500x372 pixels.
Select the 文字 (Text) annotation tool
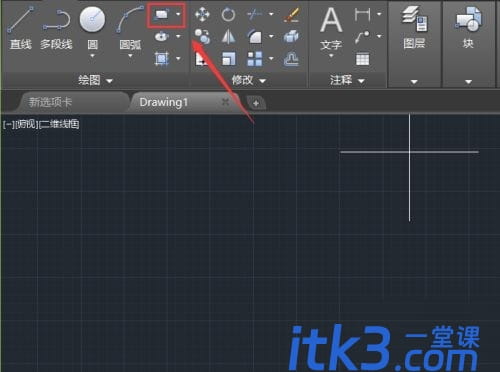coord(331,28)
